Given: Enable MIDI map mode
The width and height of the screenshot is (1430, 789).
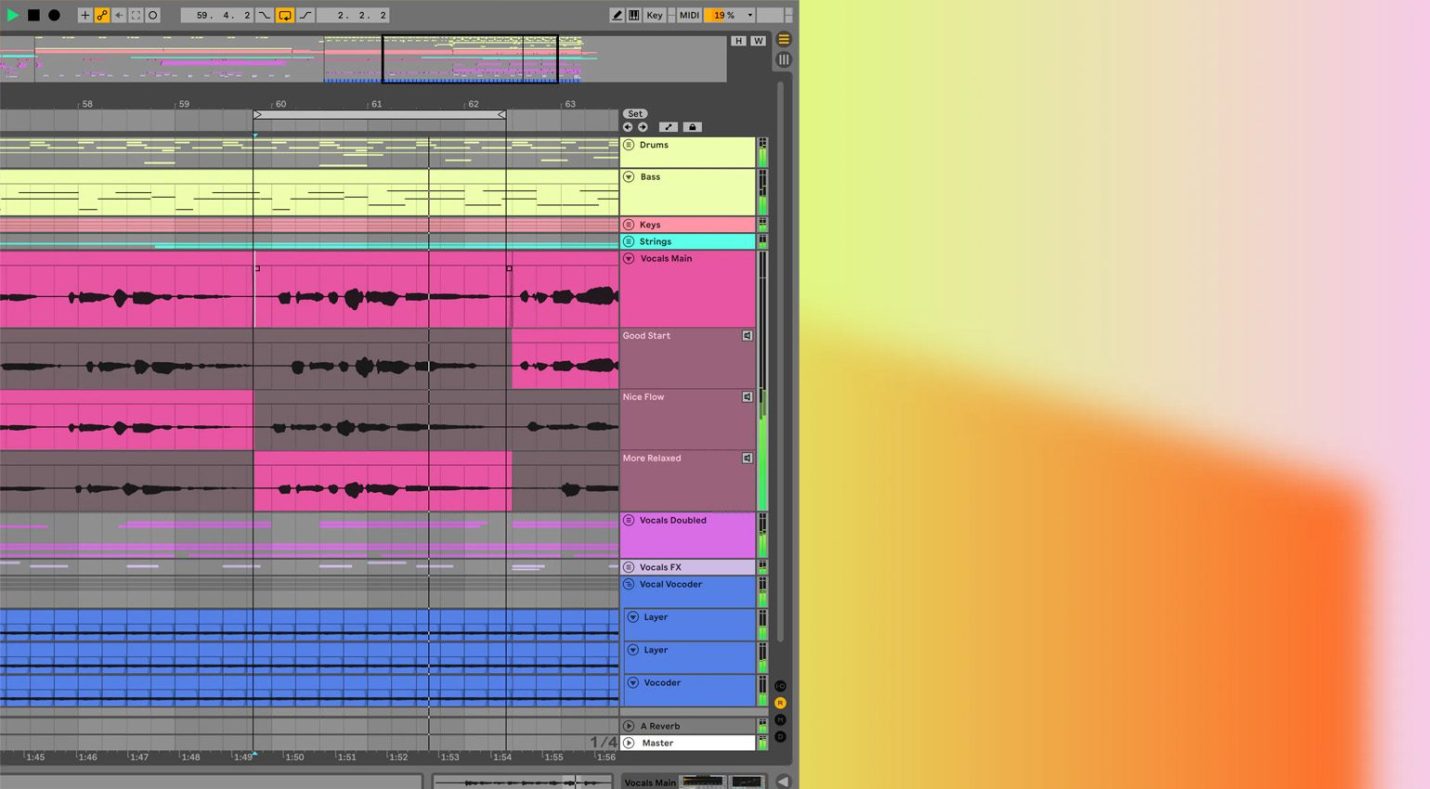Looking at the screenshot, I should (689, 15).
